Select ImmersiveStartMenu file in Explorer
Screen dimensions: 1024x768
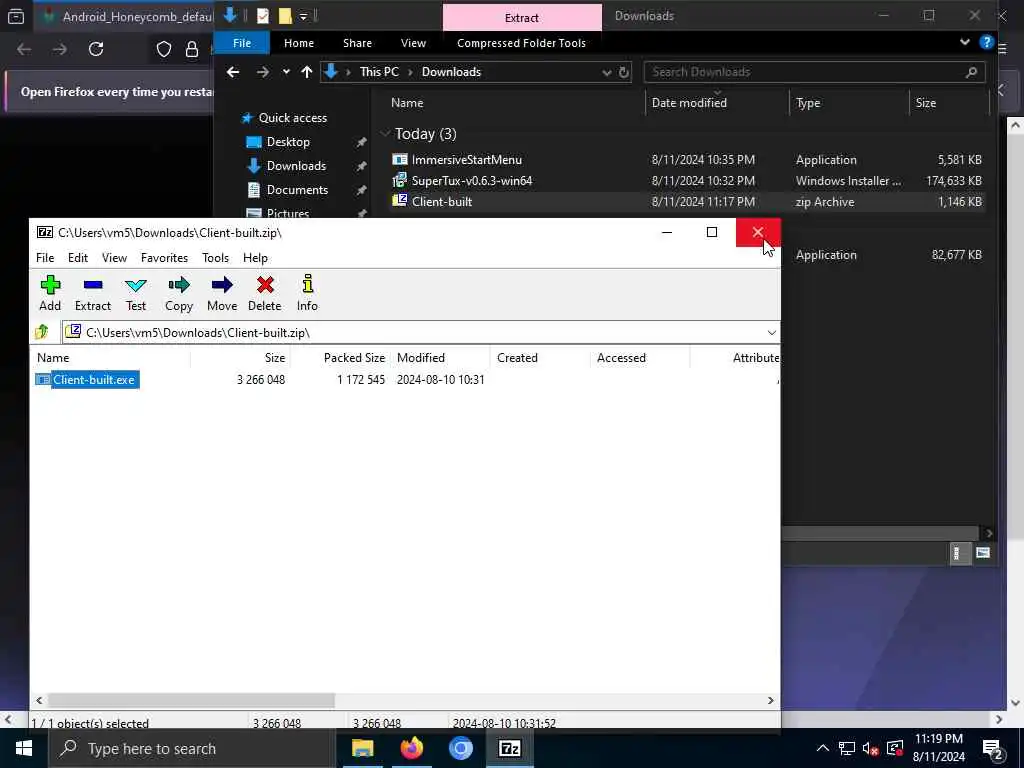coord(466,159)
